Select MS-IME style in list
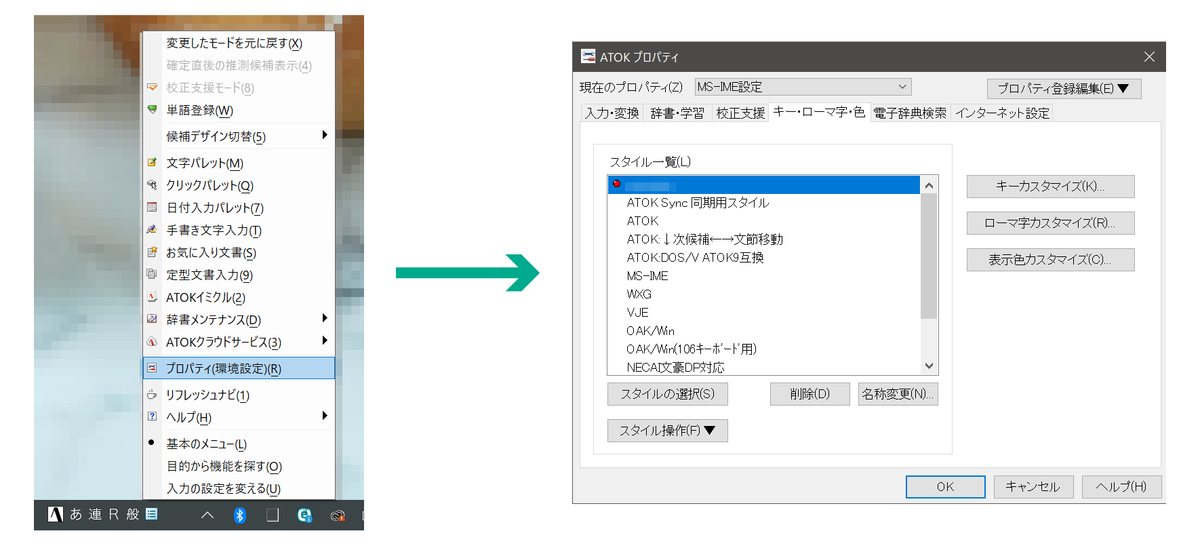Screen dimensions: 1200x546 764,276
